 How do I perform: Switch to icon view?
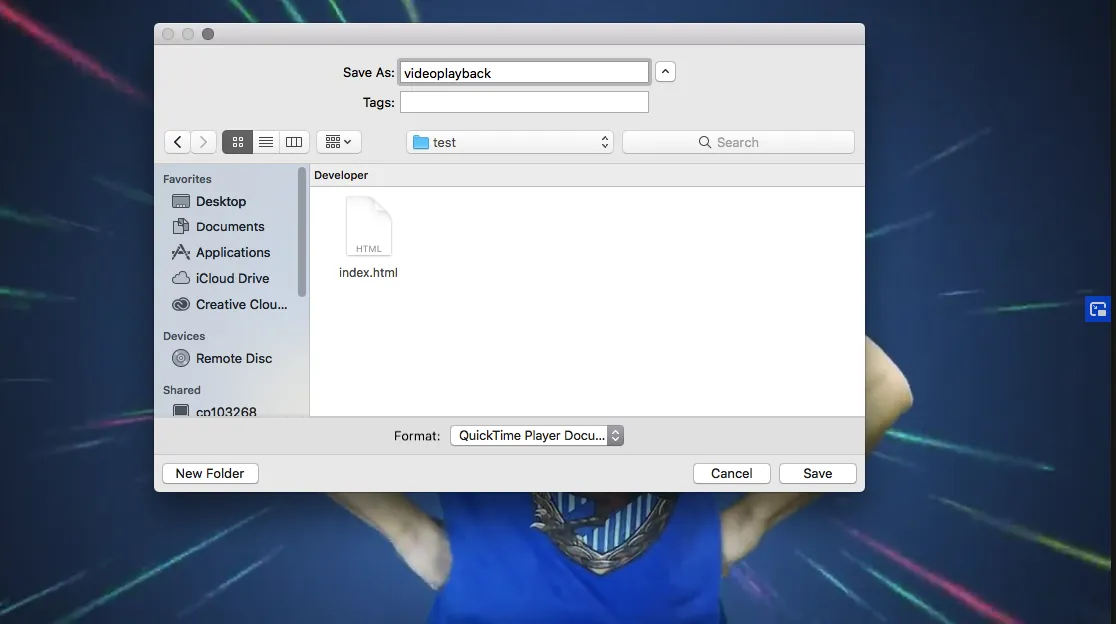238,142
